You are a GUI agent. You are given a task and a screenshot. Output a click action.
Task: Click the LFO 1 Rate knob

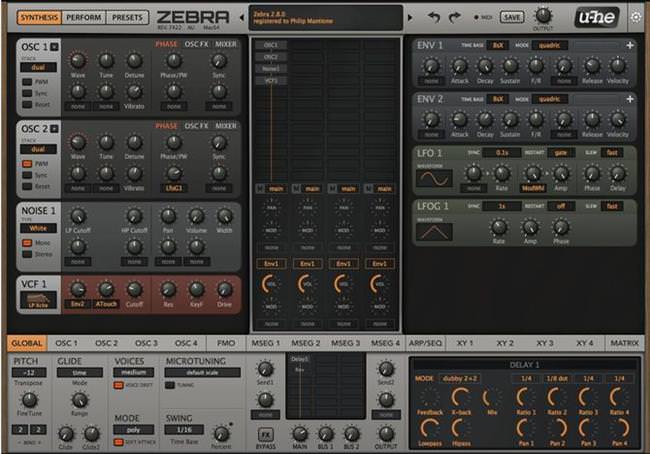502,173
